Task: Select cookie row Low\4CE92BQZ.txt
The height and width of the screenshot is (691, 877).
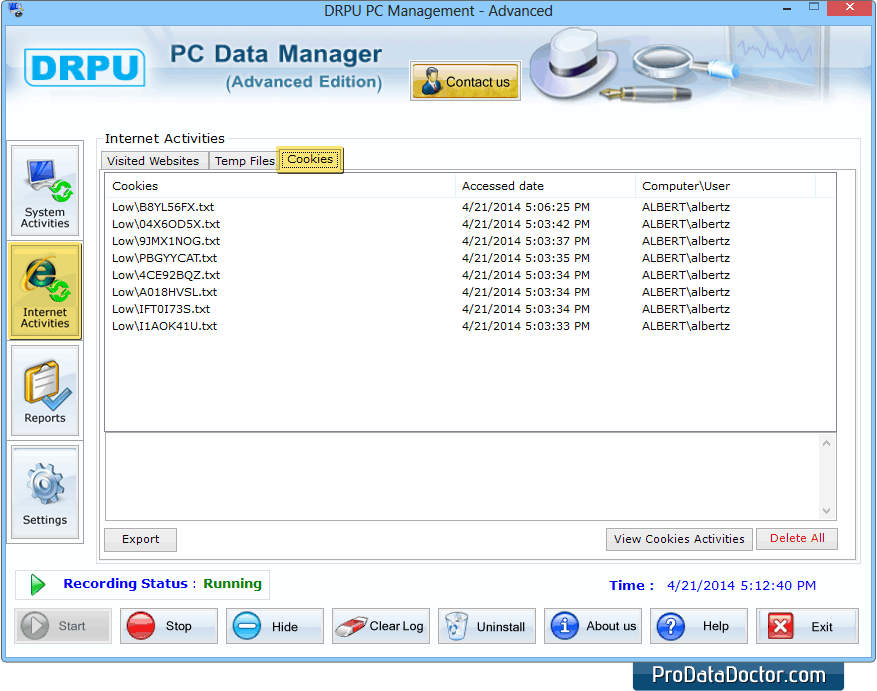Action: click(470, 275)
